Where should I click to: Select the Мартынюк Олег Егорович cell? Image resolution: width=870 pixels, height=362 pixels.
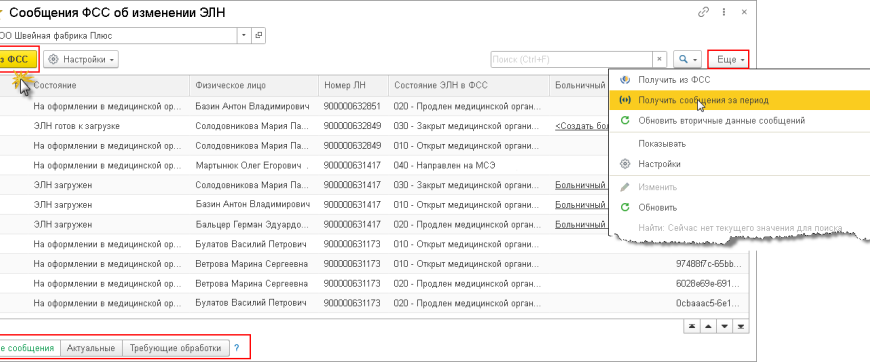tap(254, 165)
